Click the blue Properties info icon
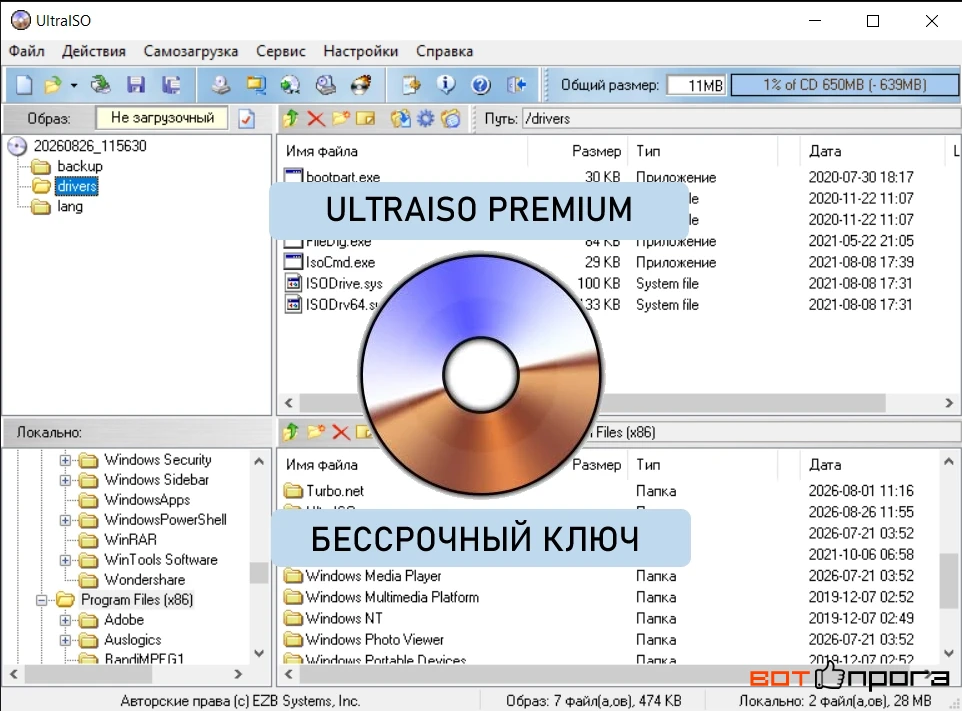The width and height of the screenshot is (962, 711). tap(446, 85)
